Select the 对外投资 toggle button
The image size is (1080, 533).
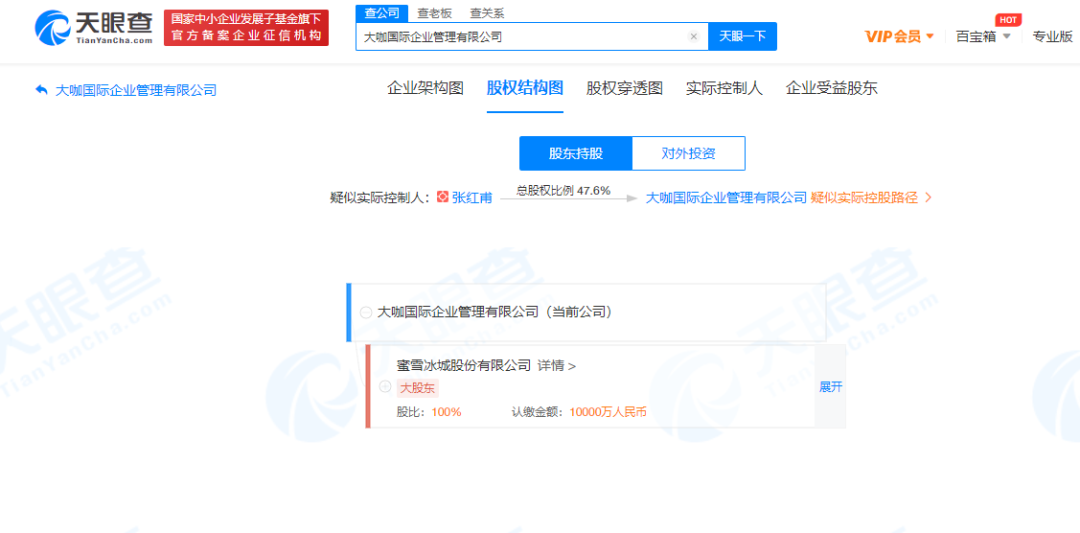point(689,153)
